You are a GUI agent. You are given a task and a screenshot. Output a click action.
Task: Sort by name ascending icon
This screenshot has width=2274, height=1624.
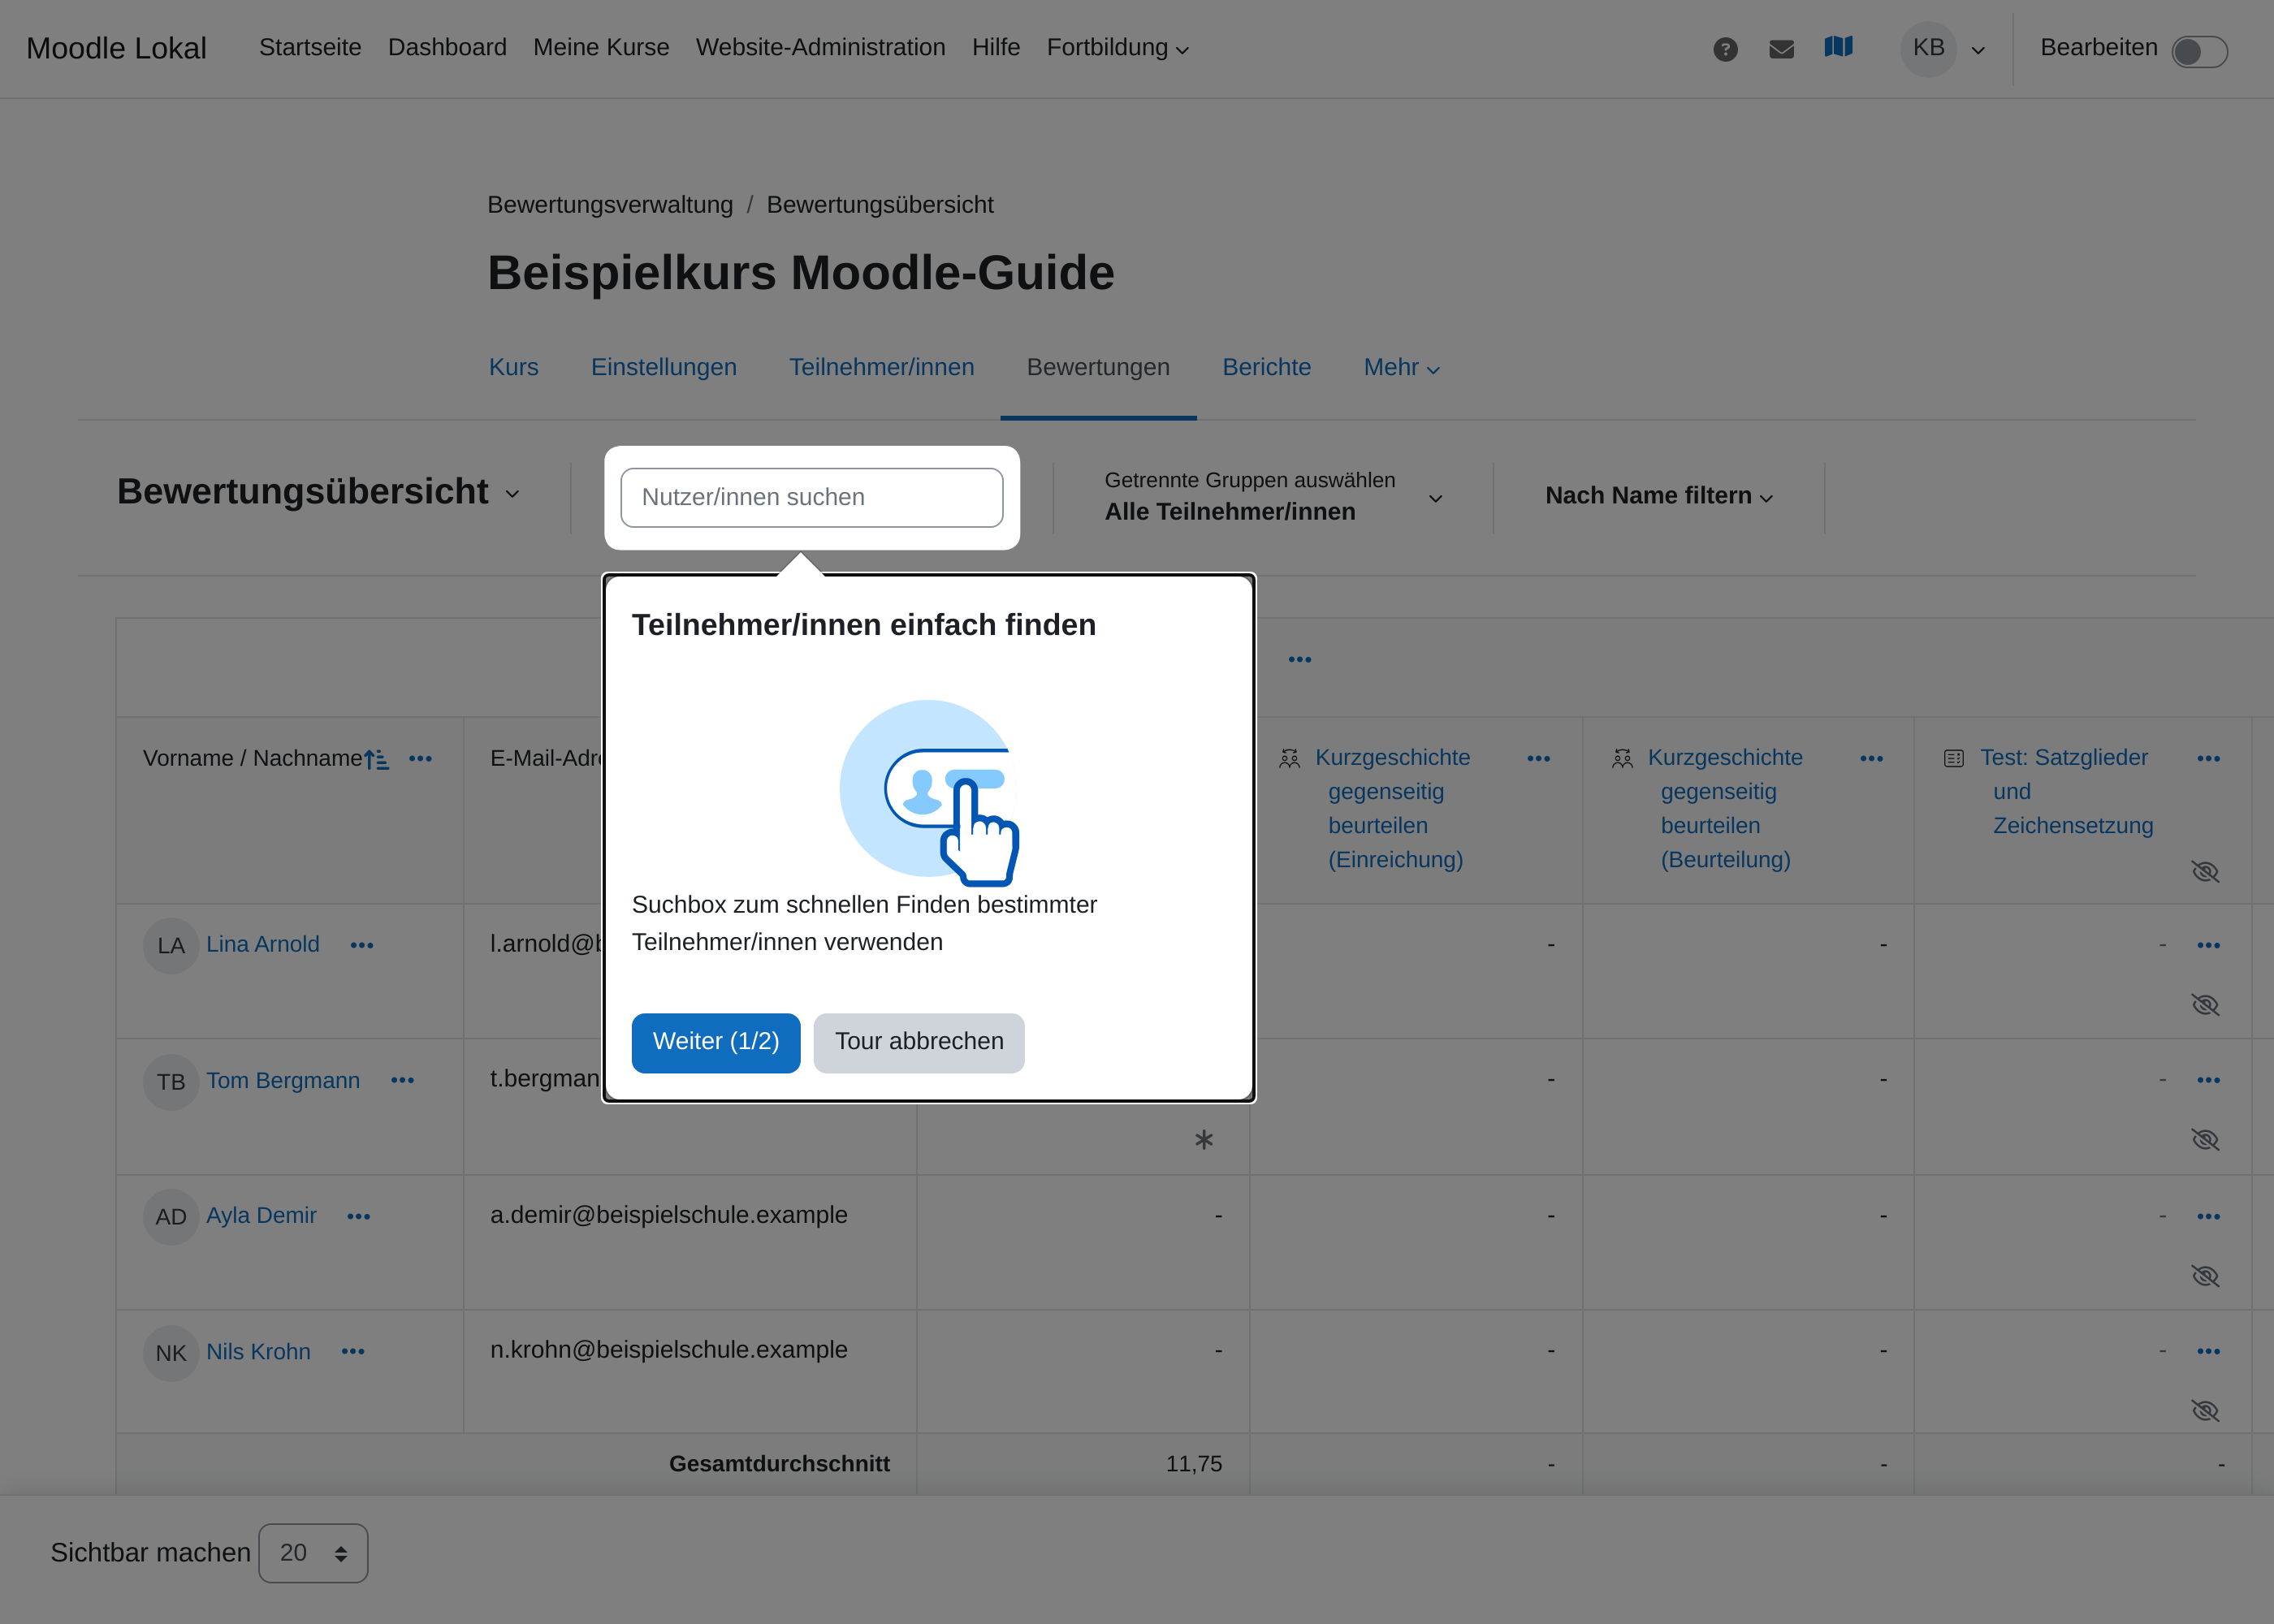click(x=376, y=759)
